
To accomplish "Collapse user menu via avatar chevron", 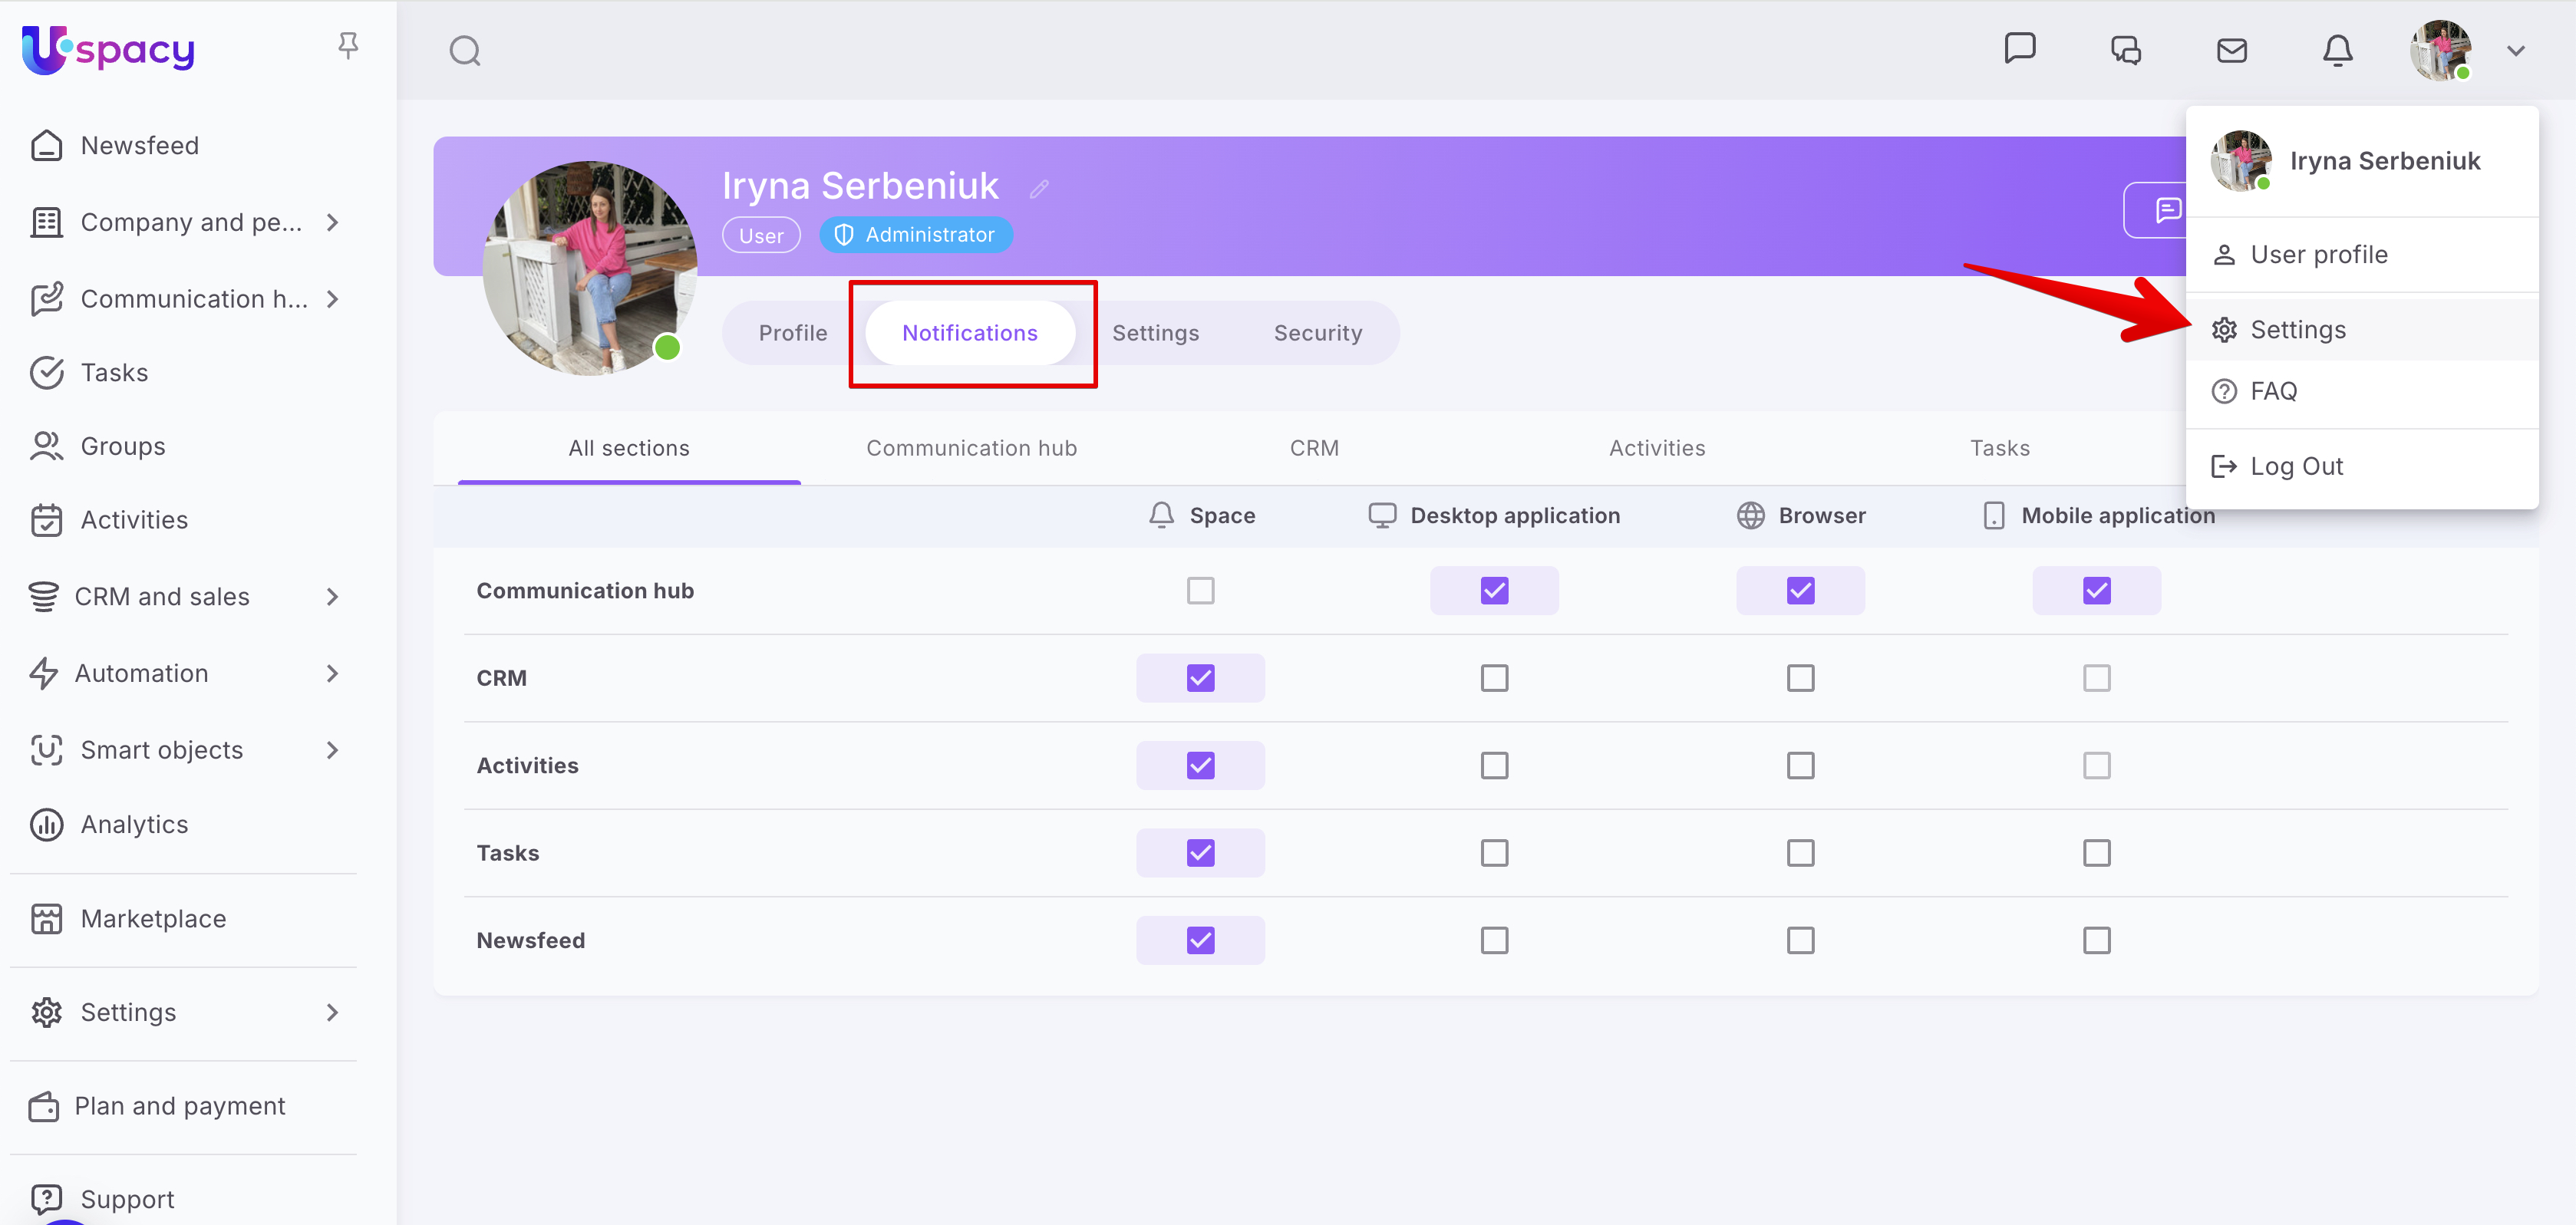I will [x=2515, y=51].
